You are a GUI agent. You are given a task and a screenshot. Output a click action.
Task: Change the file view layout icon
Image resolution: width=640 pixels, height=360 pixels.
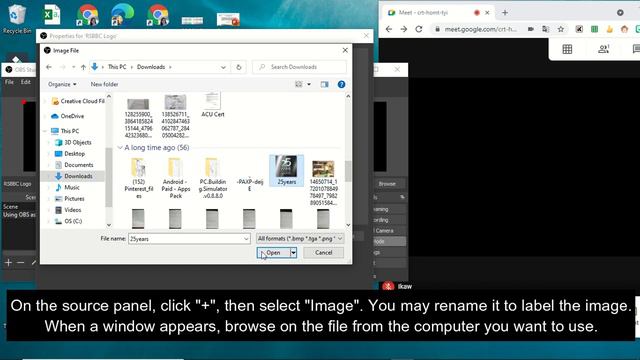(x=299, y=84)
